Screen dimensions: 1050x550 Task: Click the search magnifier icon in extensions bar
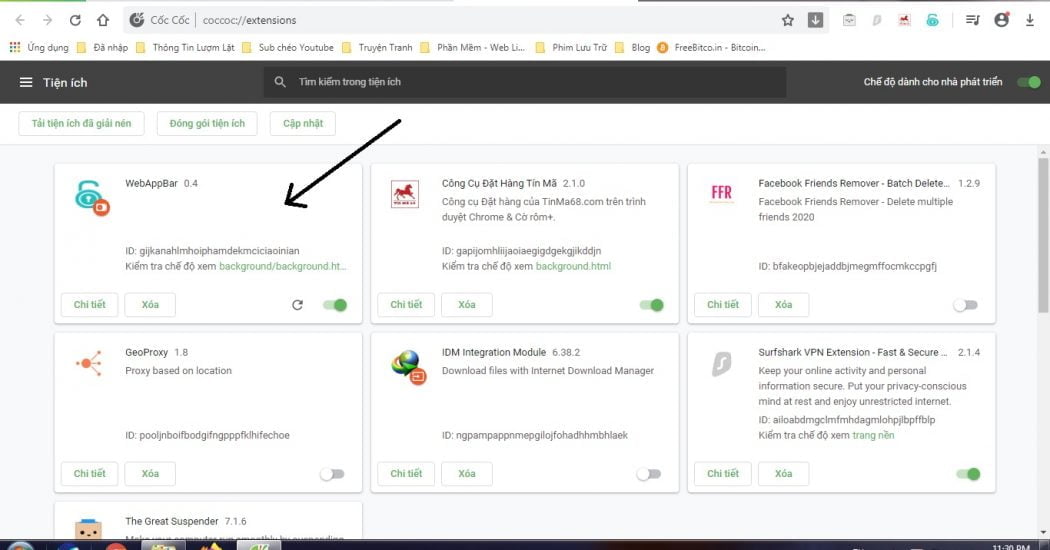pyautogui.click(x=280, y=82)
